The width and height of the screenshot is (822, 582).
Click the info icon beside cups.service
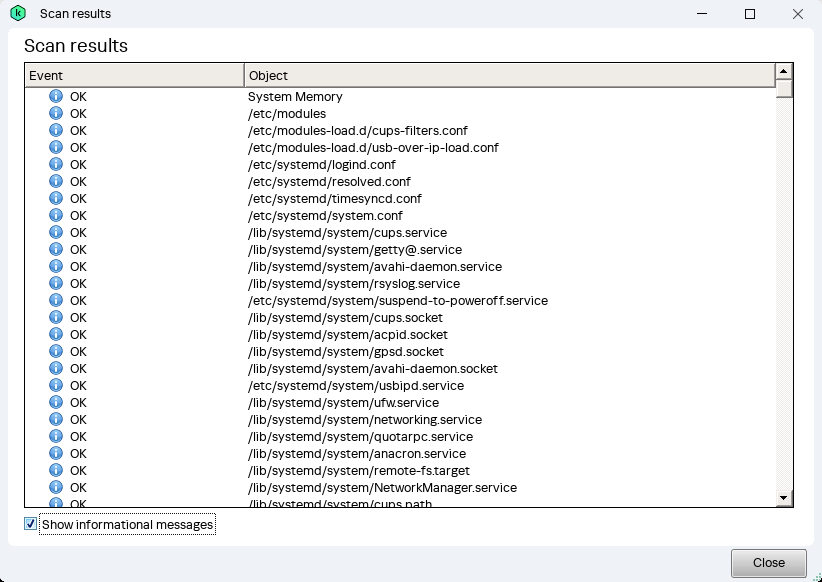[55, 232]
